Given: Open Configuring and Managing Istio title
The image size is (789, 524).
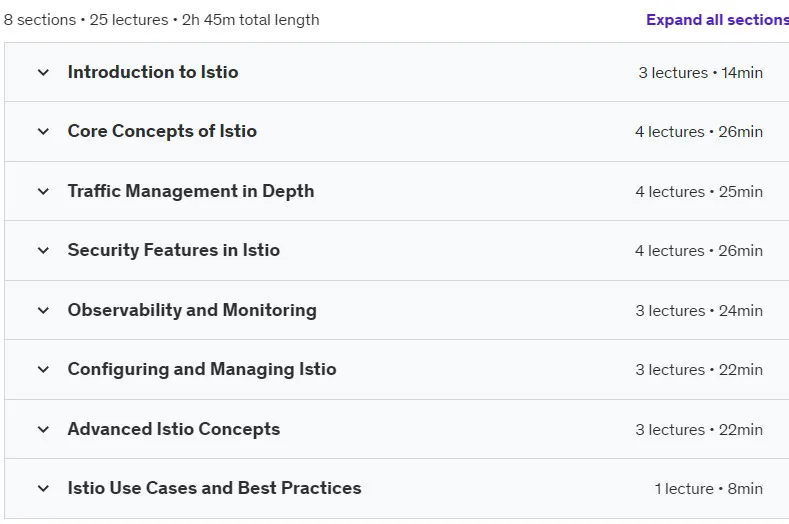Looking at the screenshot, I should pyautogui.click(x=202, y=369).
